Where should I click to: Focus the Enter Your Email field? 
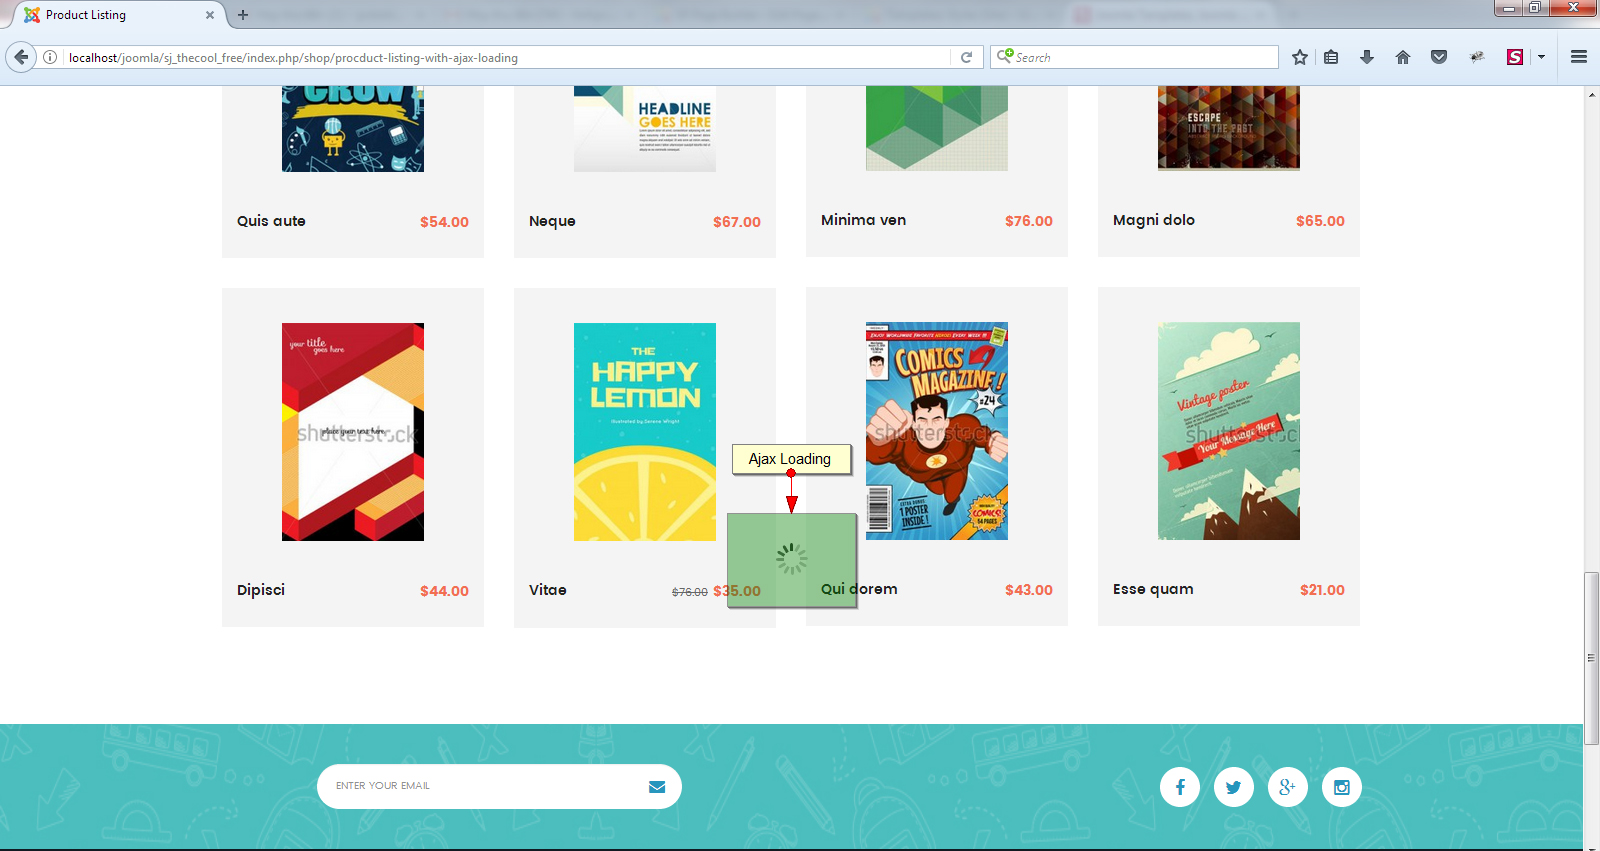point(480,786)
